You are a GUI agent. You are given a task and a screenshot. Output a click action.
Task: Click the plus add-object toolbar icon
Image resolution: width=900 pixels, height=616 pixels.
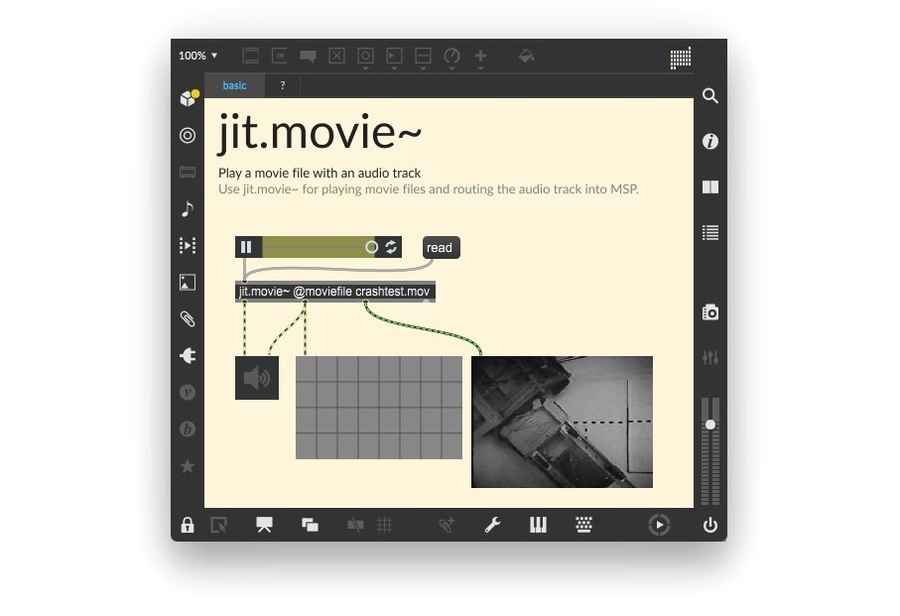(480, 56)
